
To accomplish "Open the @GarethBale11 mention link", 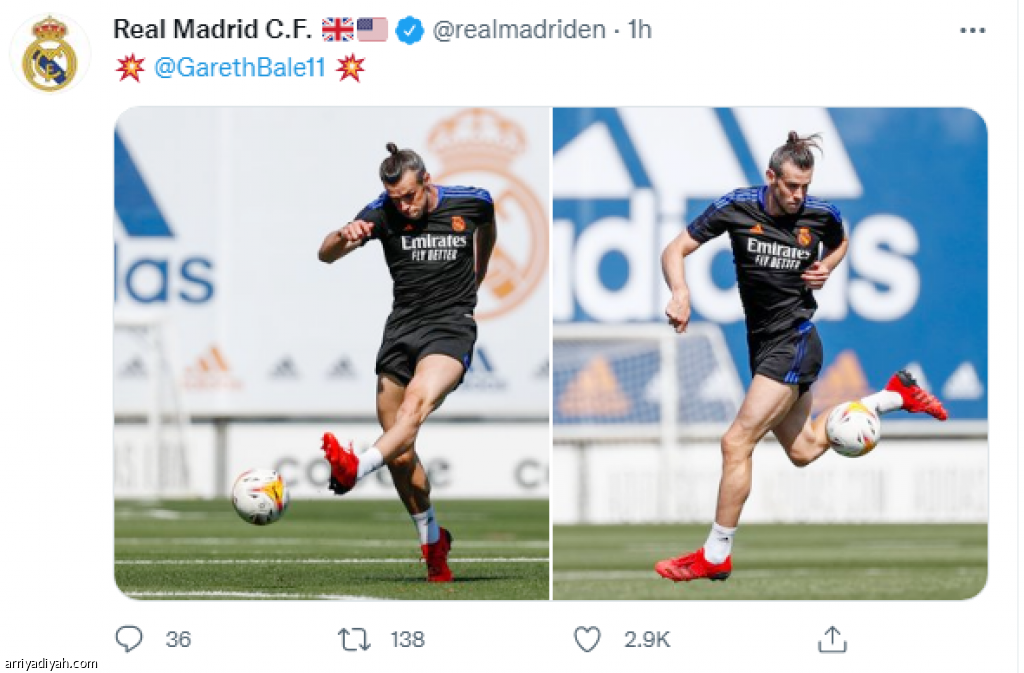I will point(240,67).
